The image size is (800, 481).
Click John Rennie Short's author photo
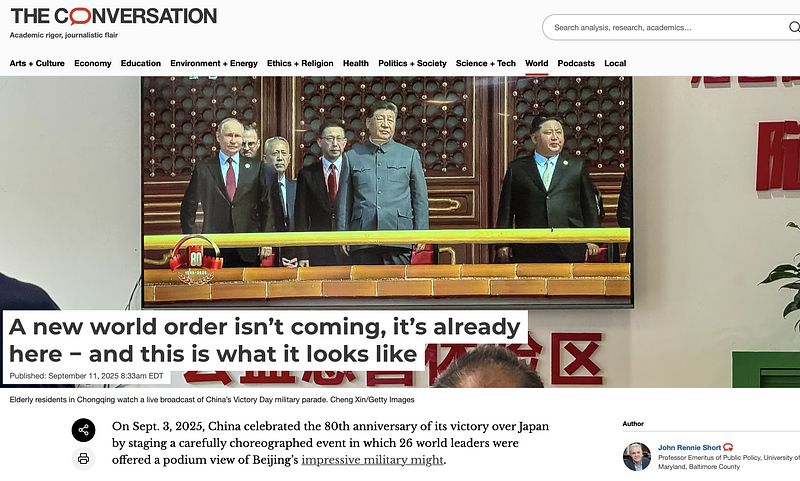(637, 457)
